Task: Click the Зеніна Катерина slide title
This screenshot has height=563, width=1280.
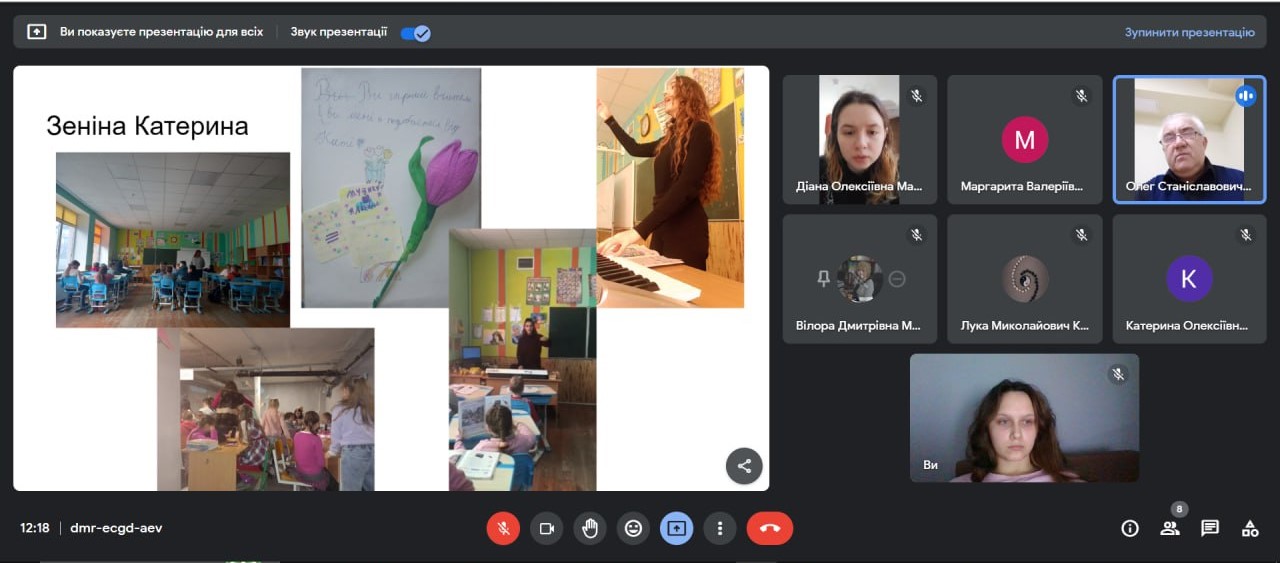Action: coord(147,126)
